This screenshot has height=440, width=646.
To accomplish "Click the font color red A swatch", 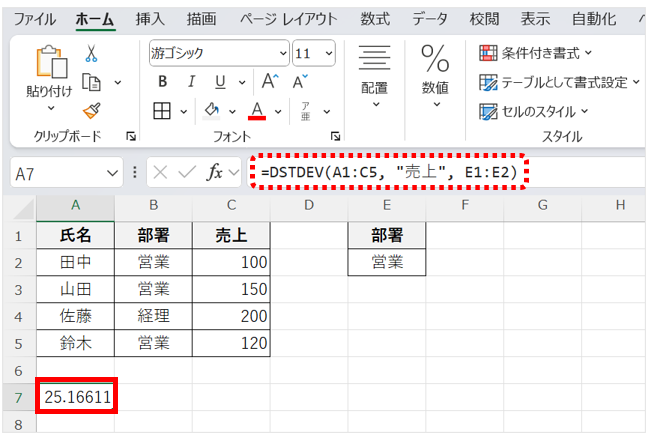I will [256, 110].
